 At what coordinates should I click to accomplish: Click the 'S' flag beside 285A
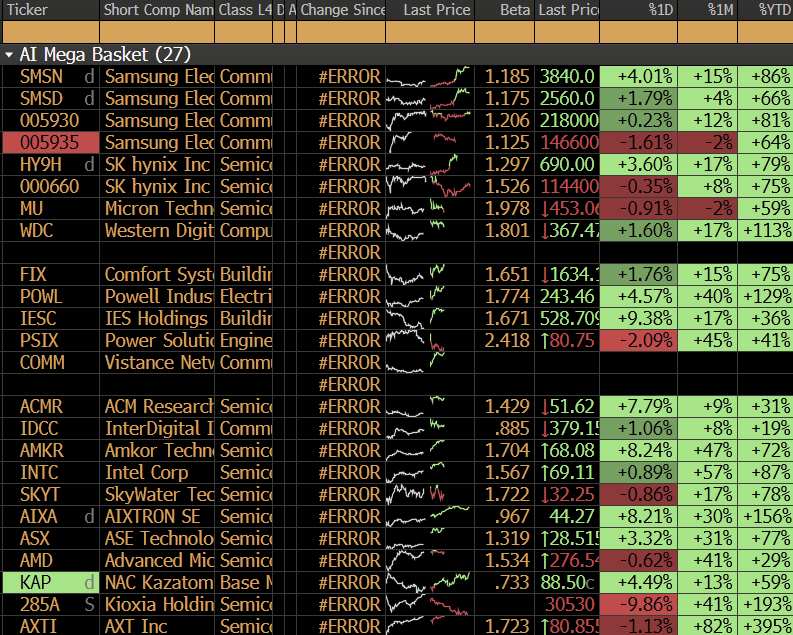[x=90, y=605]
